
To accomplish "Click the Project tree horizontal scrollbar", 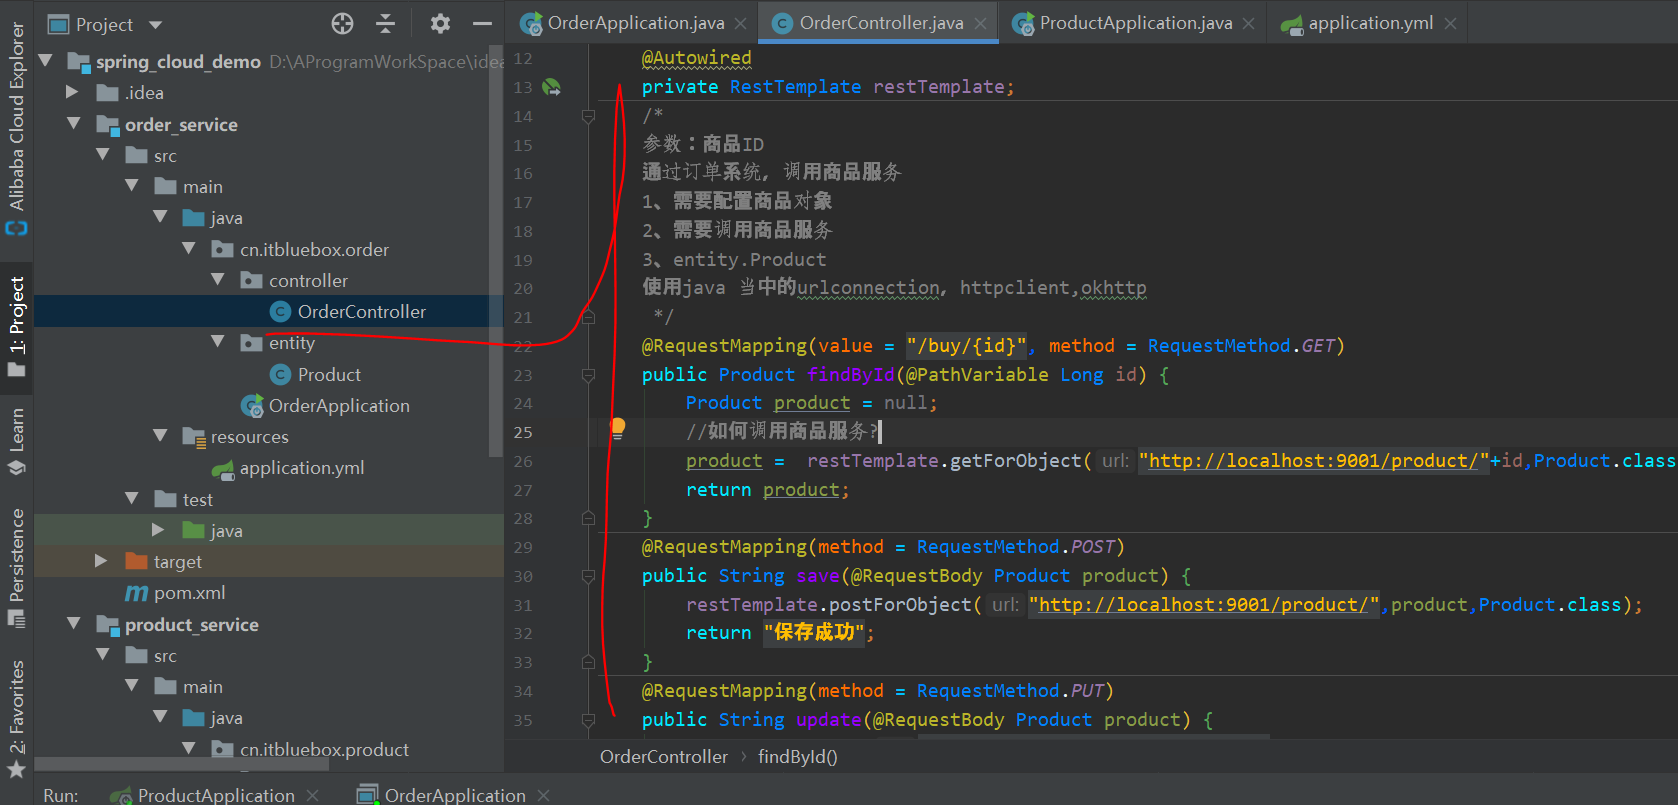I will pos(183,764).
